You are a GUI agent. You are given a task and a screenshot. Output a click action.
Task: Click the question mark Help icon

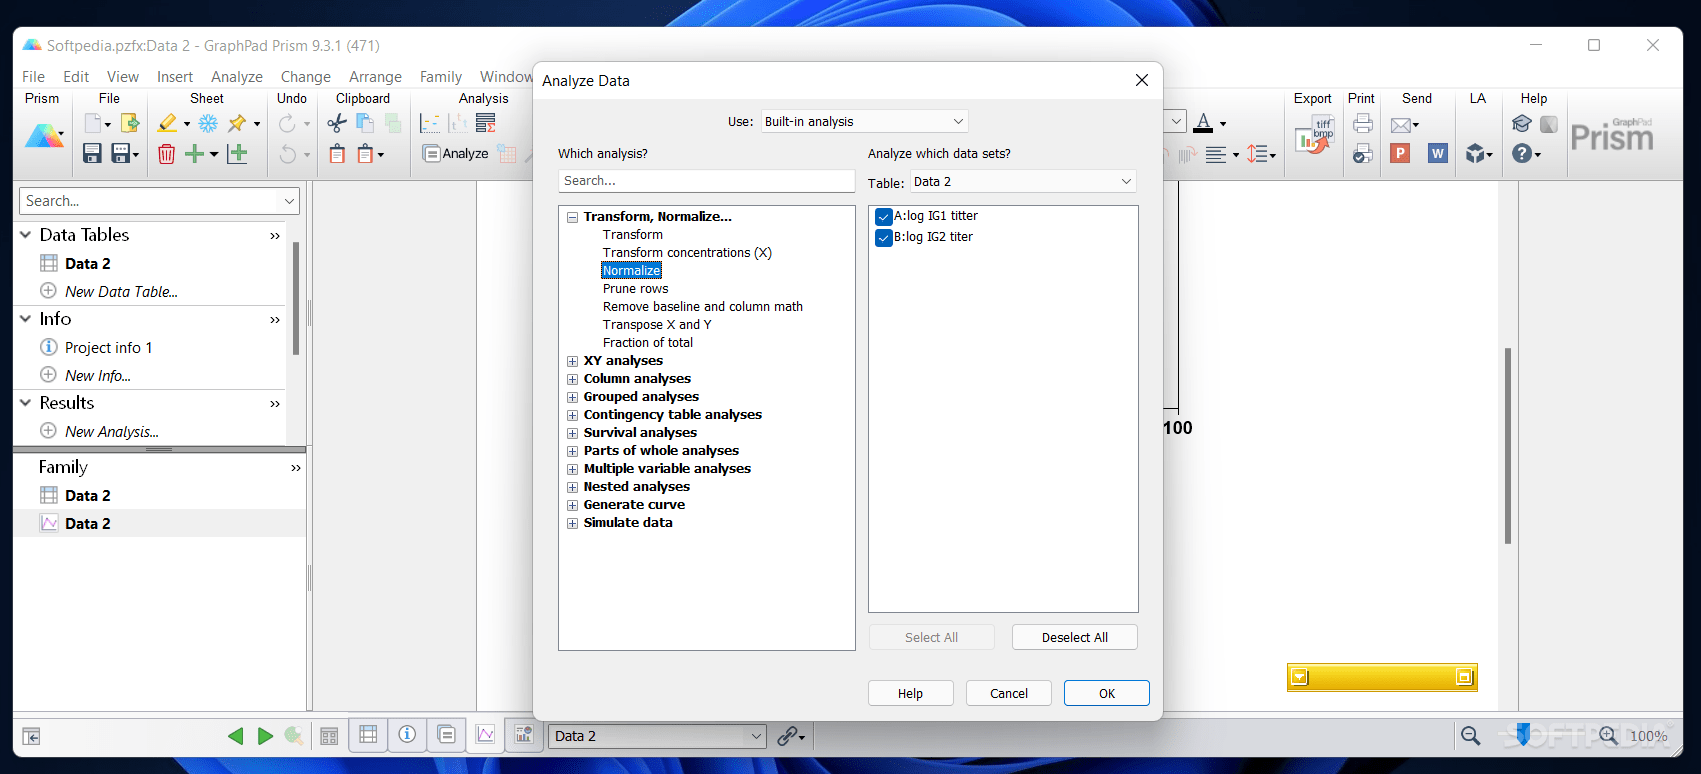click(x=1521, y=153)
